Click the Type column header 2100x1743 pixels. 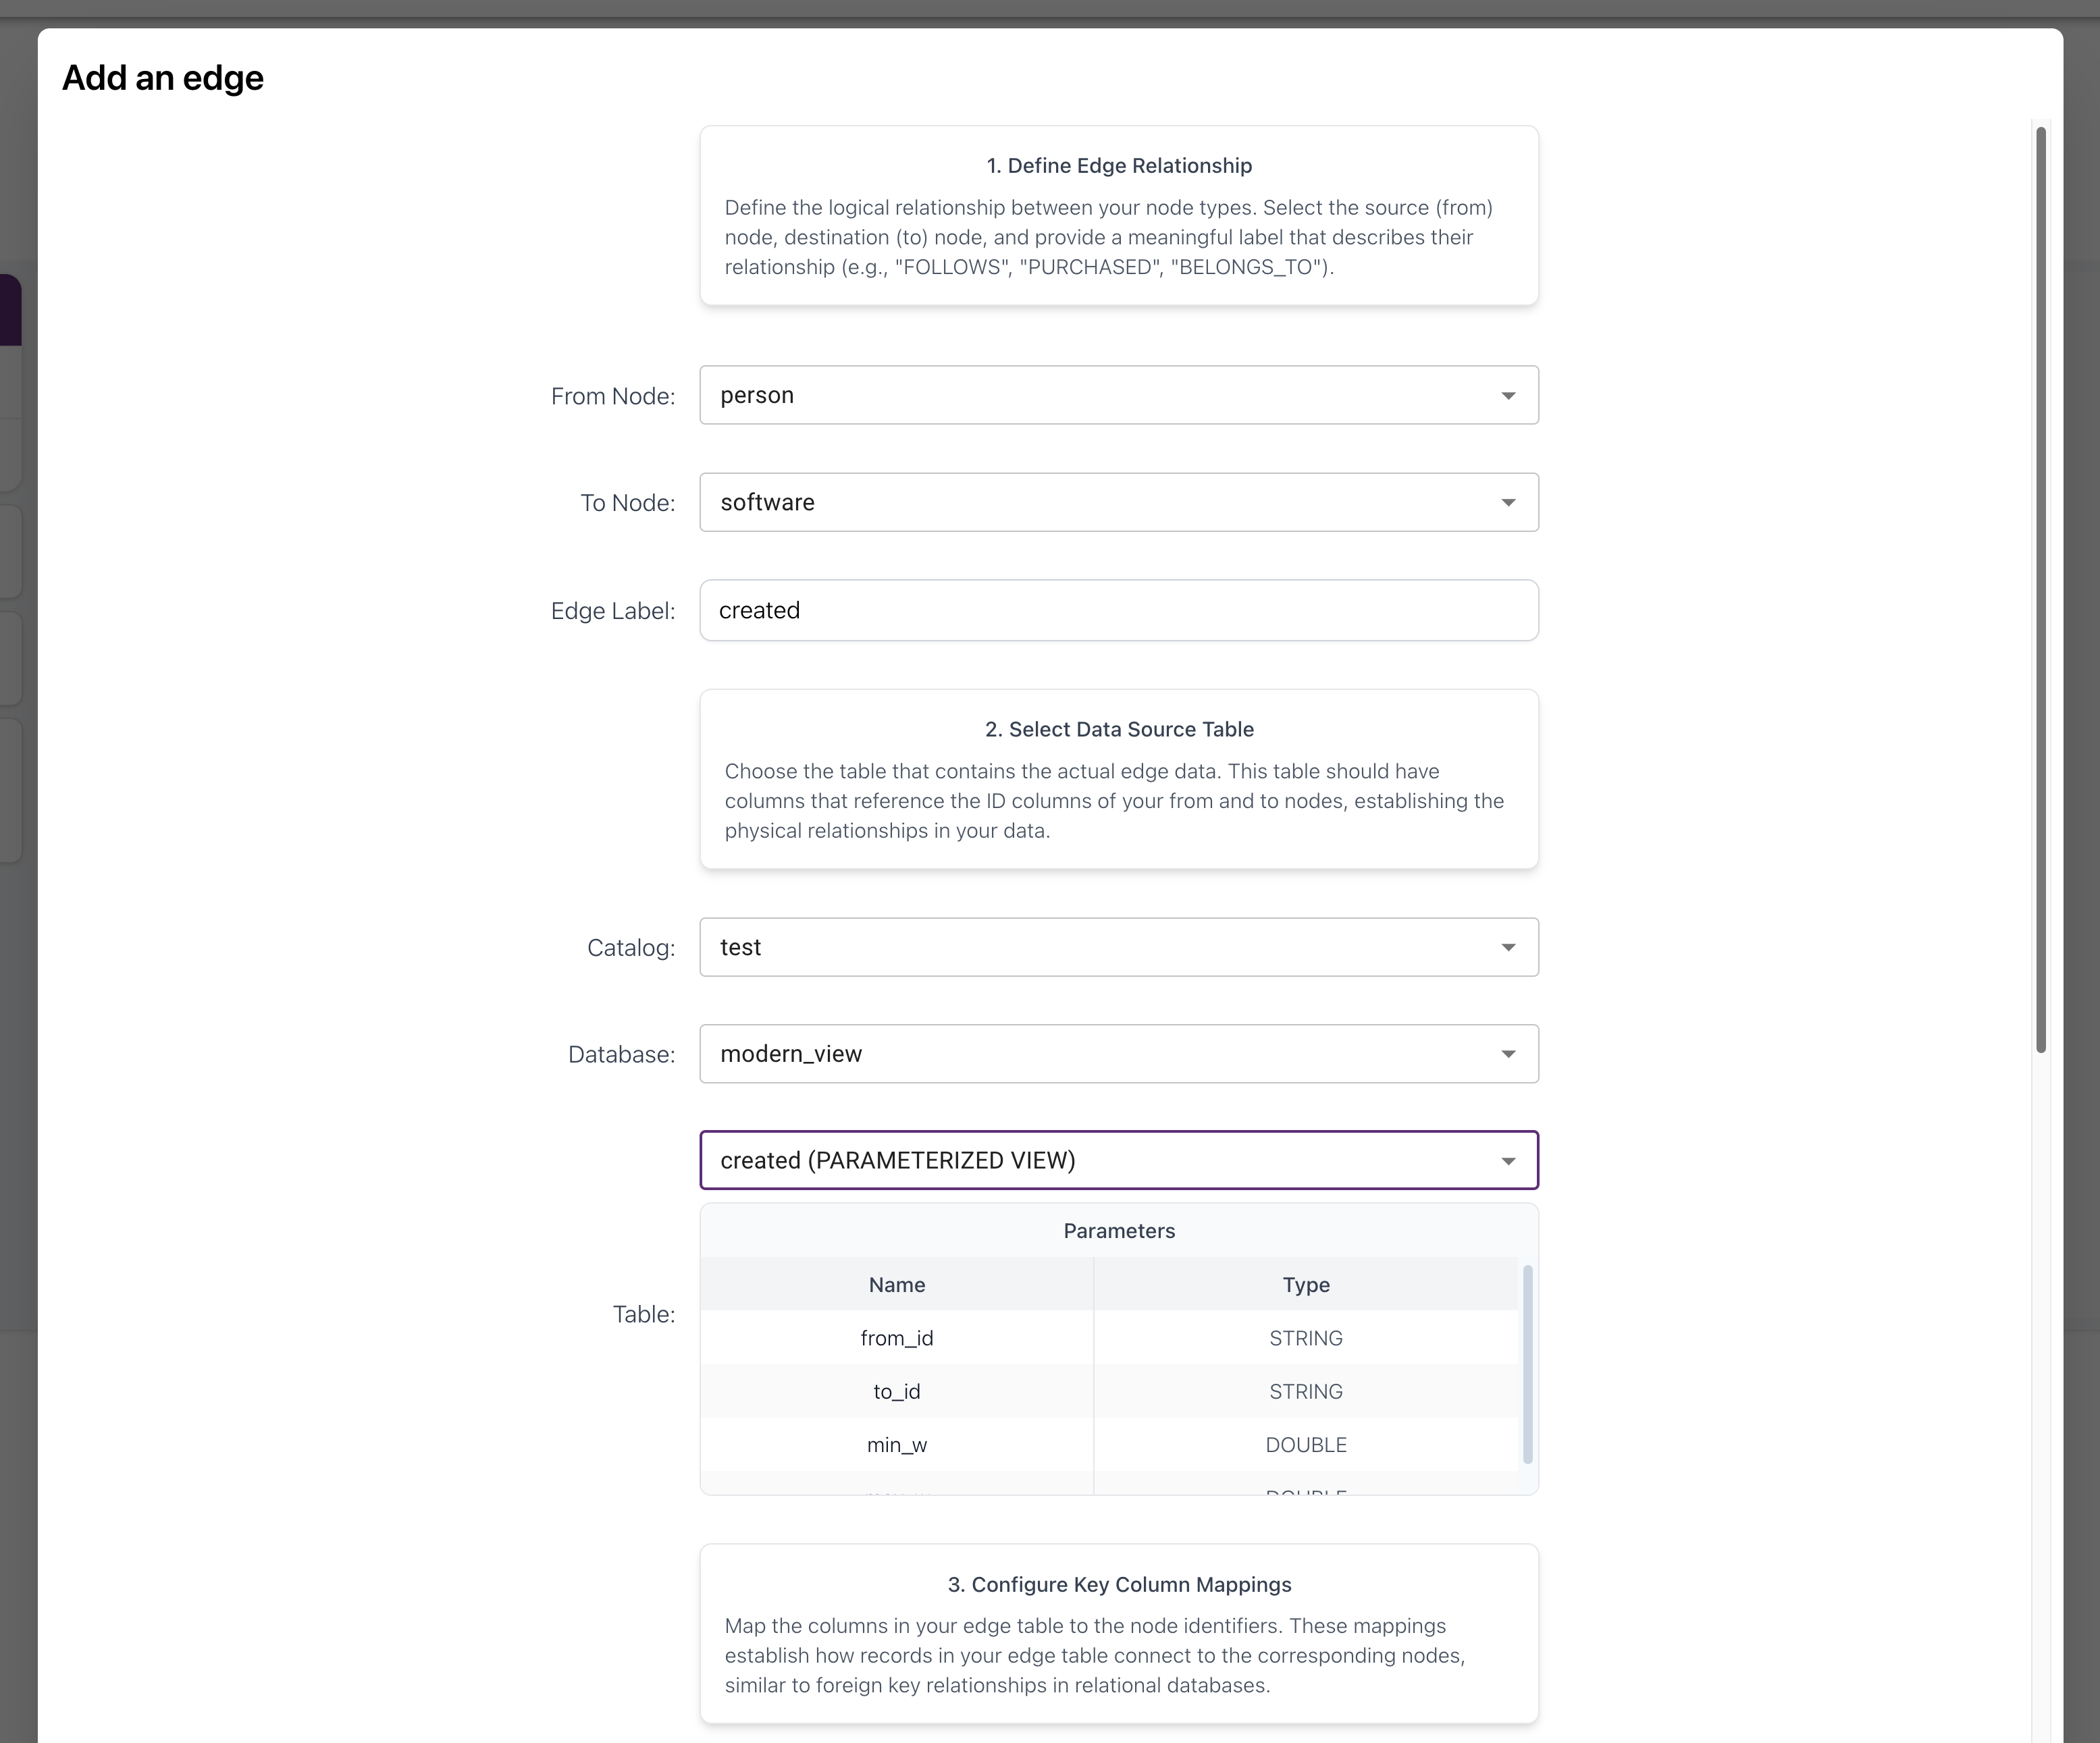(x=1306, y=1284)
